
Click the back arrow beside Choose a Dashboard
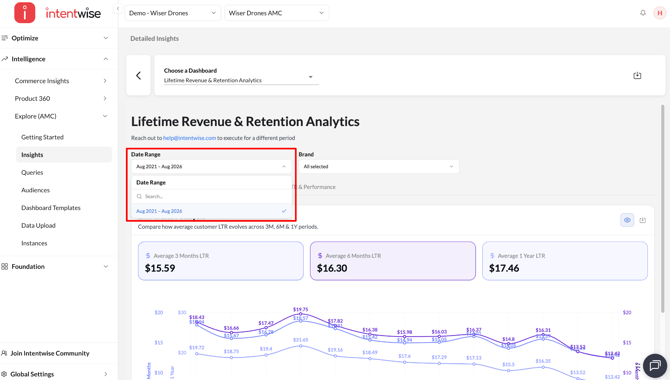pyautogui.click(x=138, y=75)
